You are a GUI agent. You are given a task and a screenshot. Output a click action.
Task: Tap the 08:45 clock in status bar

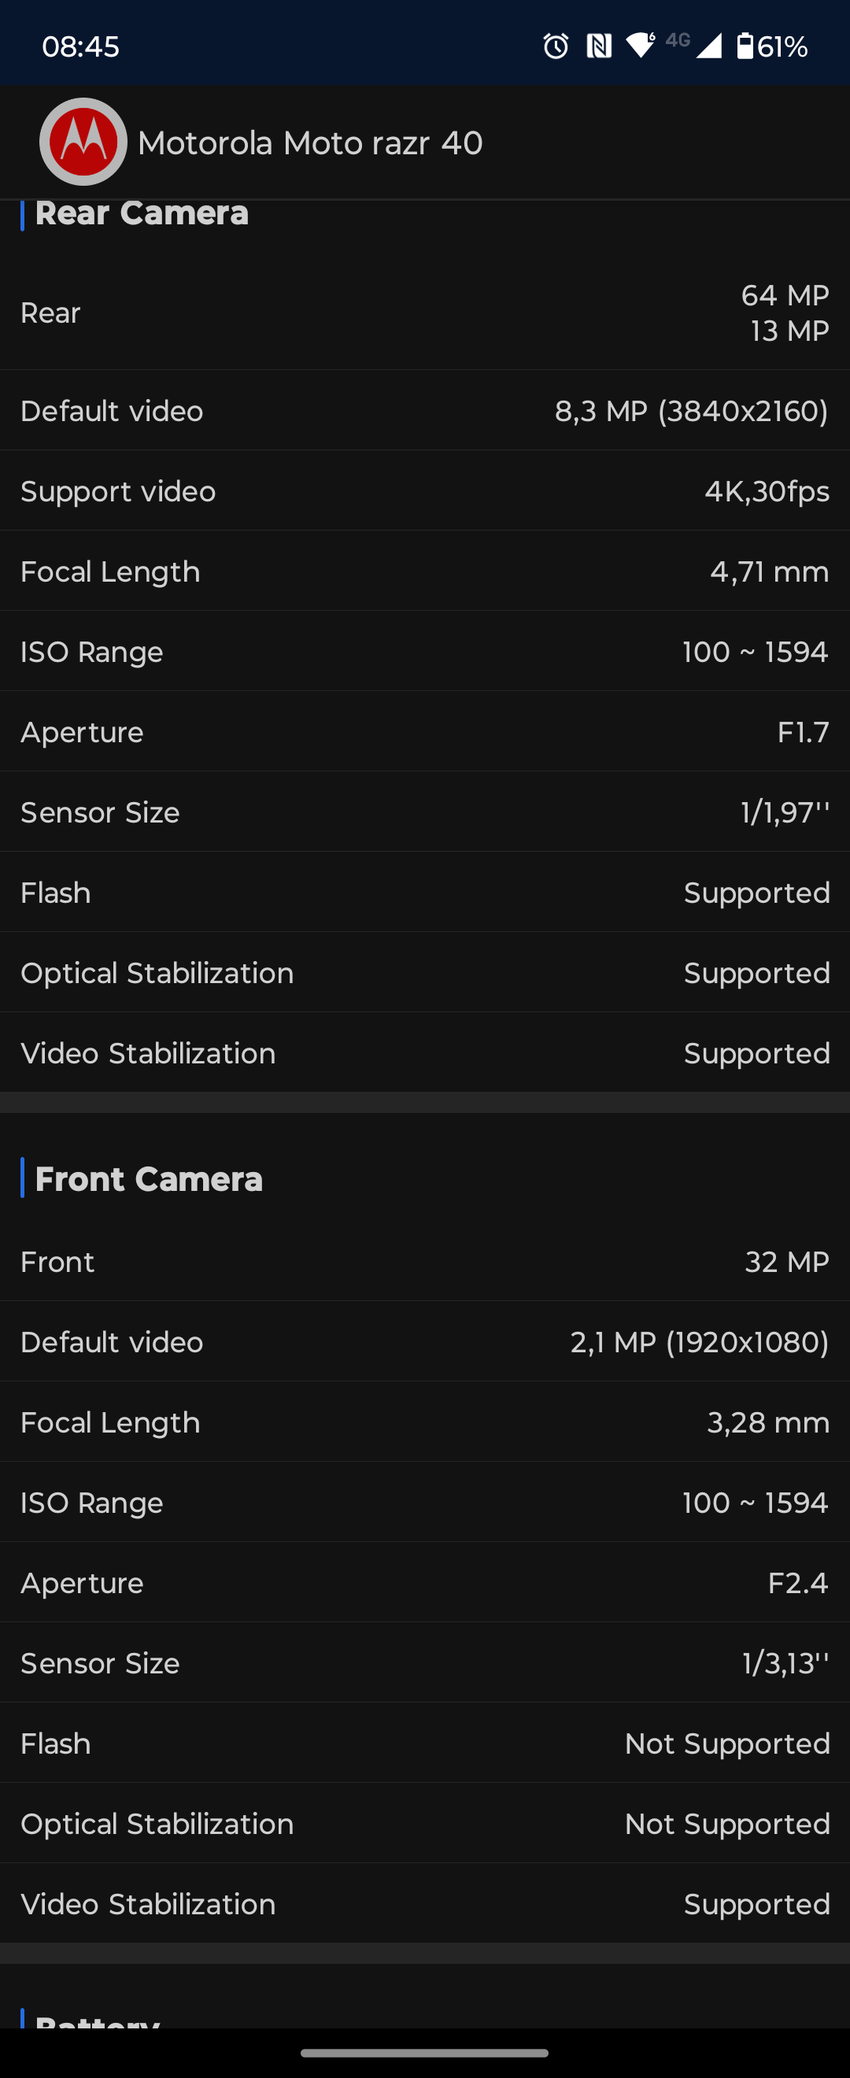click(x=80, y=47)
